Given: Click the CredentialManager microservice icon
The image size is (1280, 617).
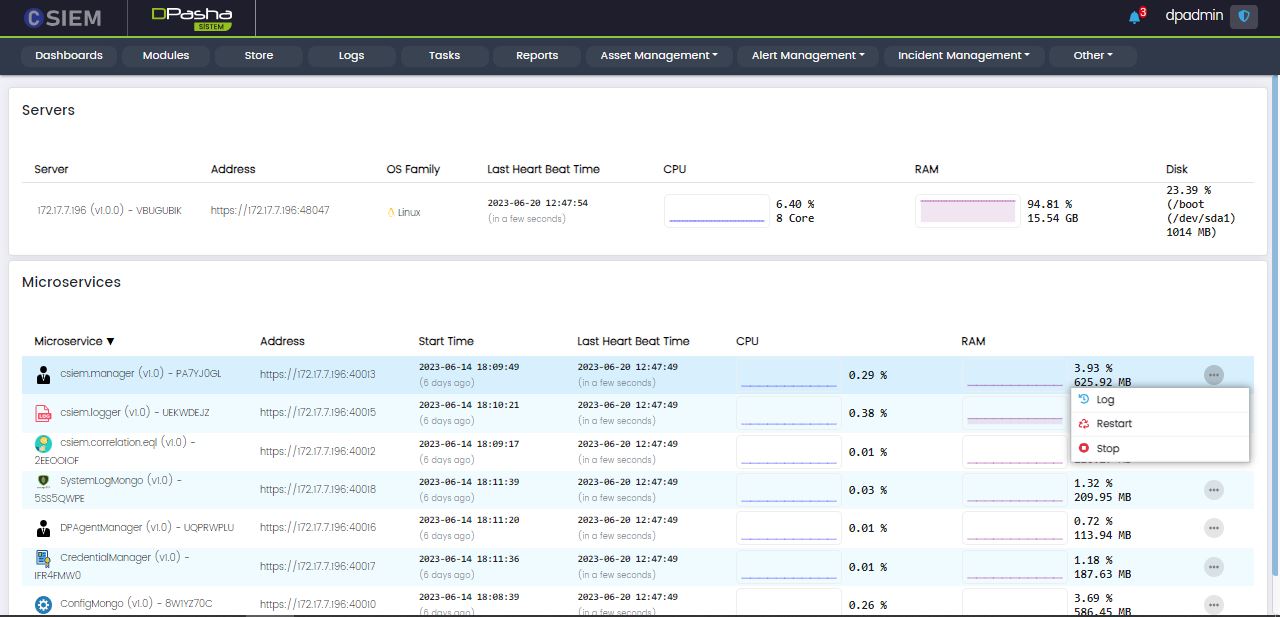Looking at the screenshot, I should [x=43, y=558].
